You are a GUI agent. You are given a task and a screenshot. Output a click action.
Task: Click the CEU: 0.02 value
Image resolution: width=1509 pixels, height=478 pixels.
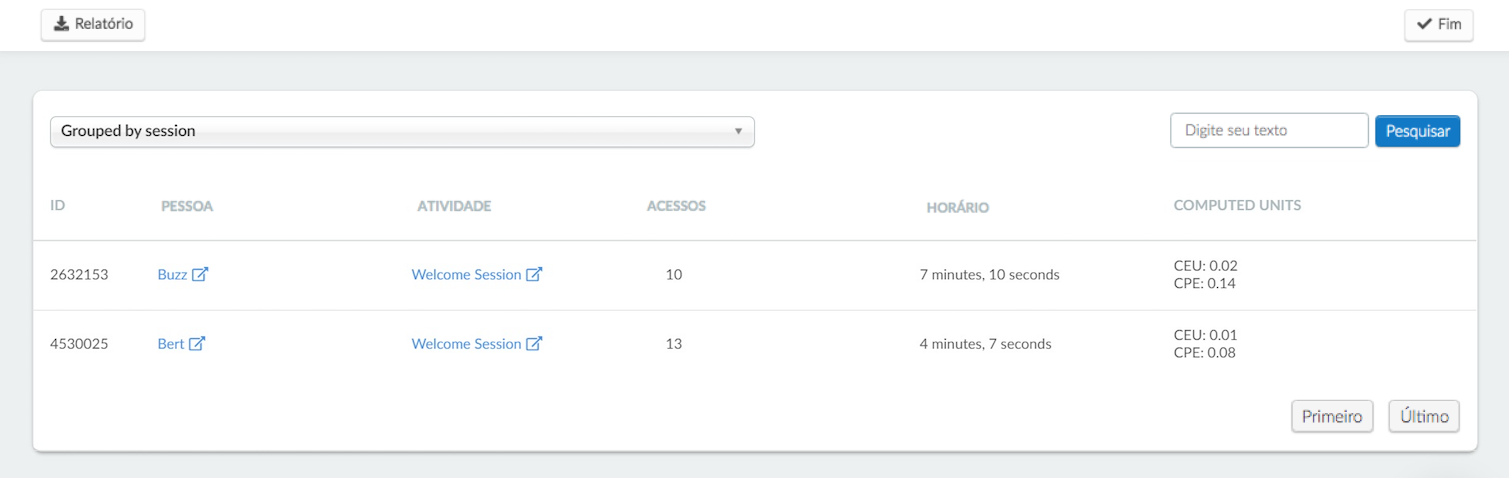(1205, 265)
